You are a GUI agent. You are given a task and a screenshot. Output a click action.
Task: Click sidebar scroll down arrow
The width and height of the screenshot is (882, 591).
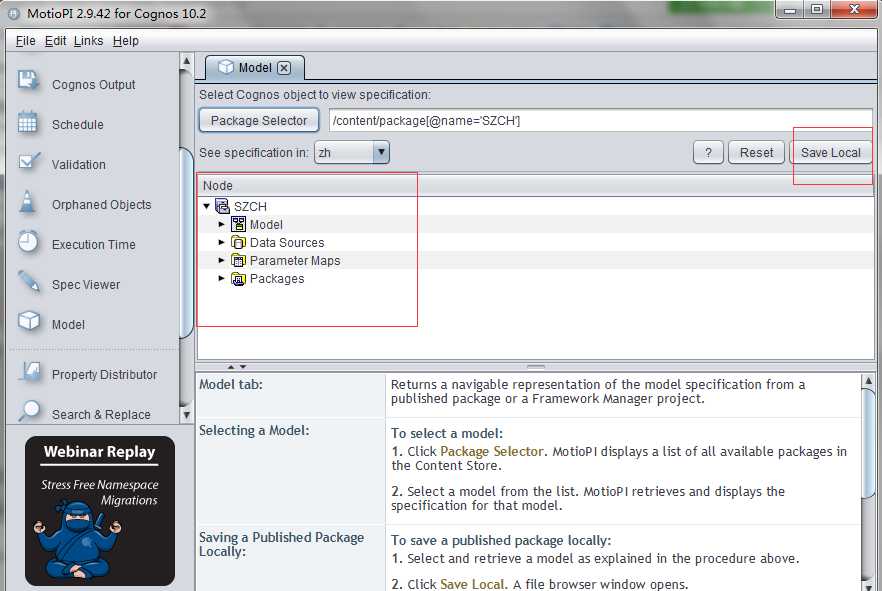186,415
